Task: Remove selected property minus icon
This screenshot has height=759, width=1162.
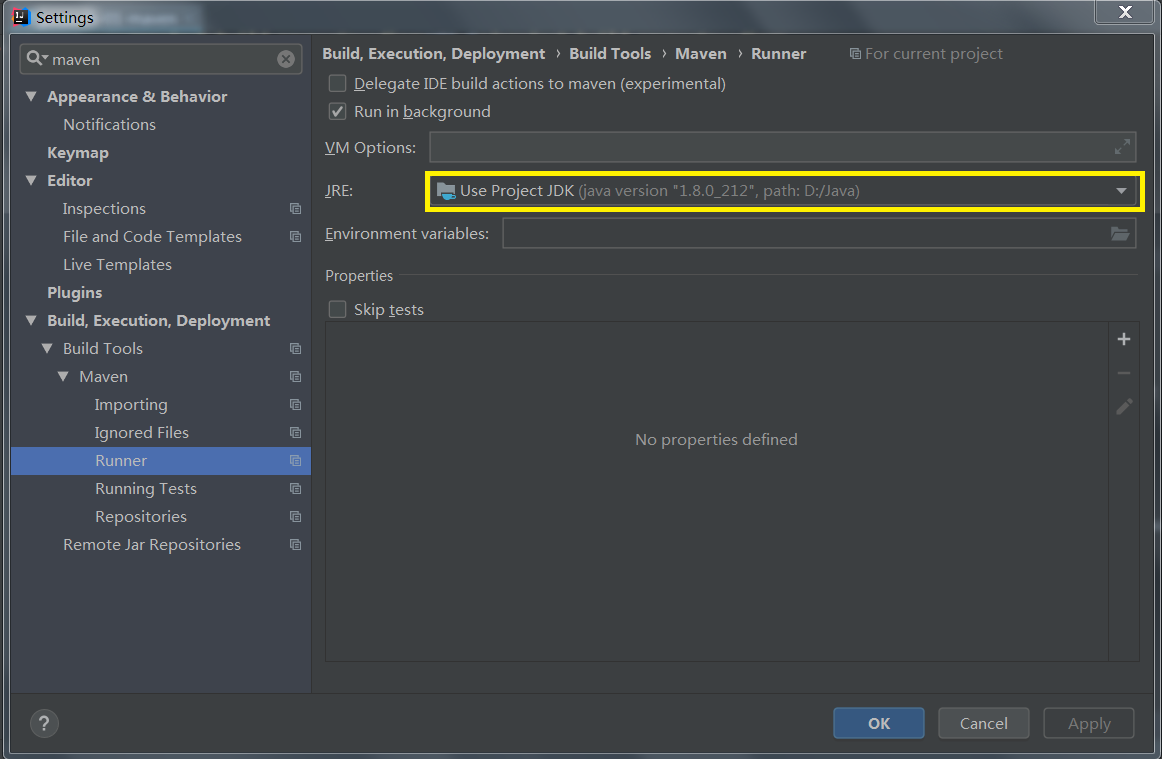Action: tap(1123, 373)
